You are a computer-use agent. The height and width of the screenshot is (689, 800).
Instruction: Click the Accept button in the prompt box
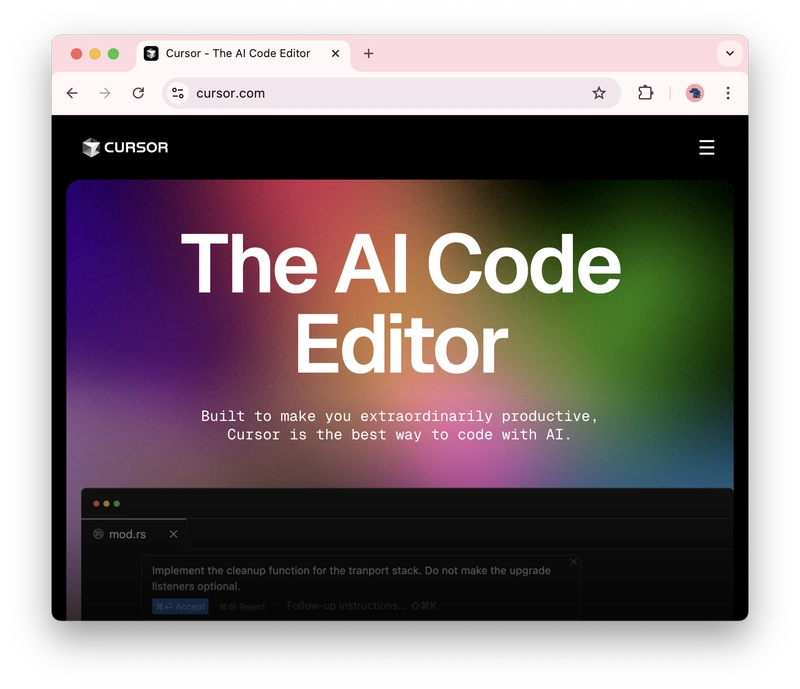click(x=180, y=606)
